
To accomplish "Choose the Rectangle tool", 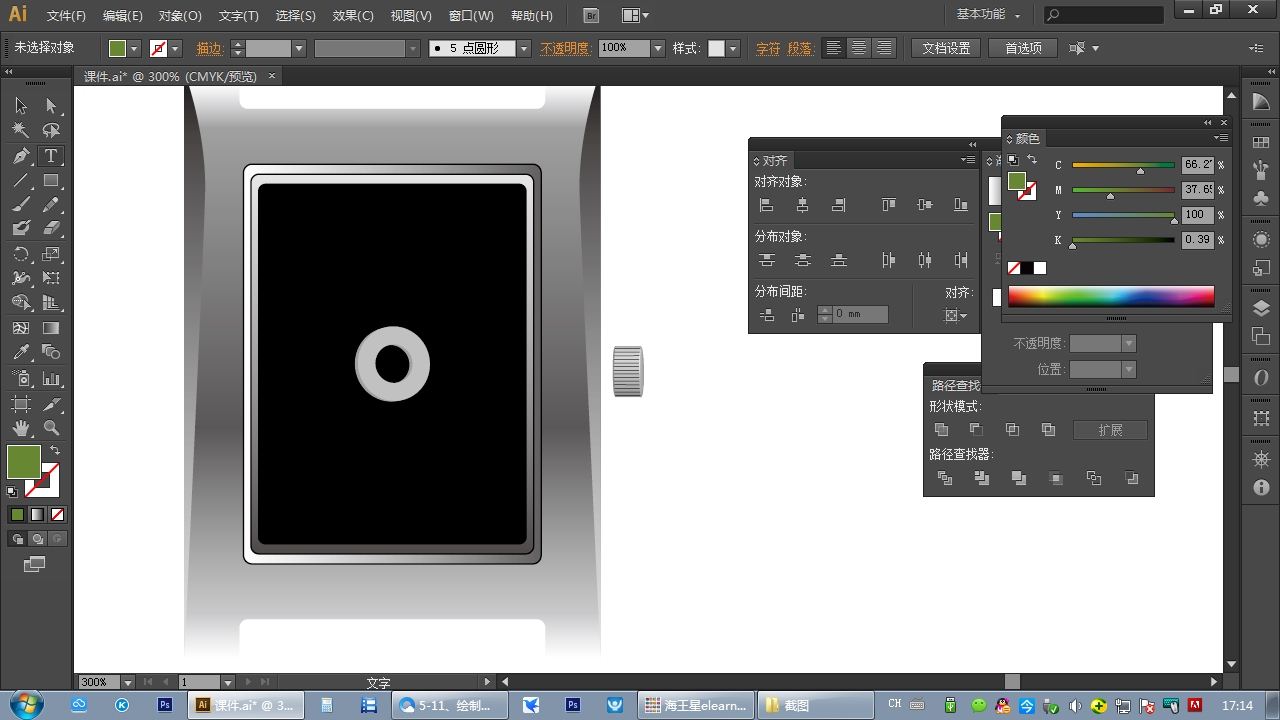I will 51,181.
